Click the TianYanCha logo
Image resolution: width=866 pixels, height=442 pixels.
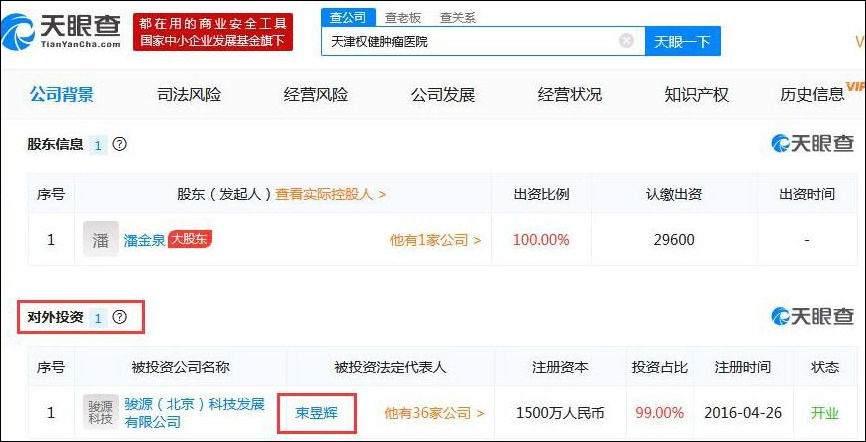coord(61,31)
